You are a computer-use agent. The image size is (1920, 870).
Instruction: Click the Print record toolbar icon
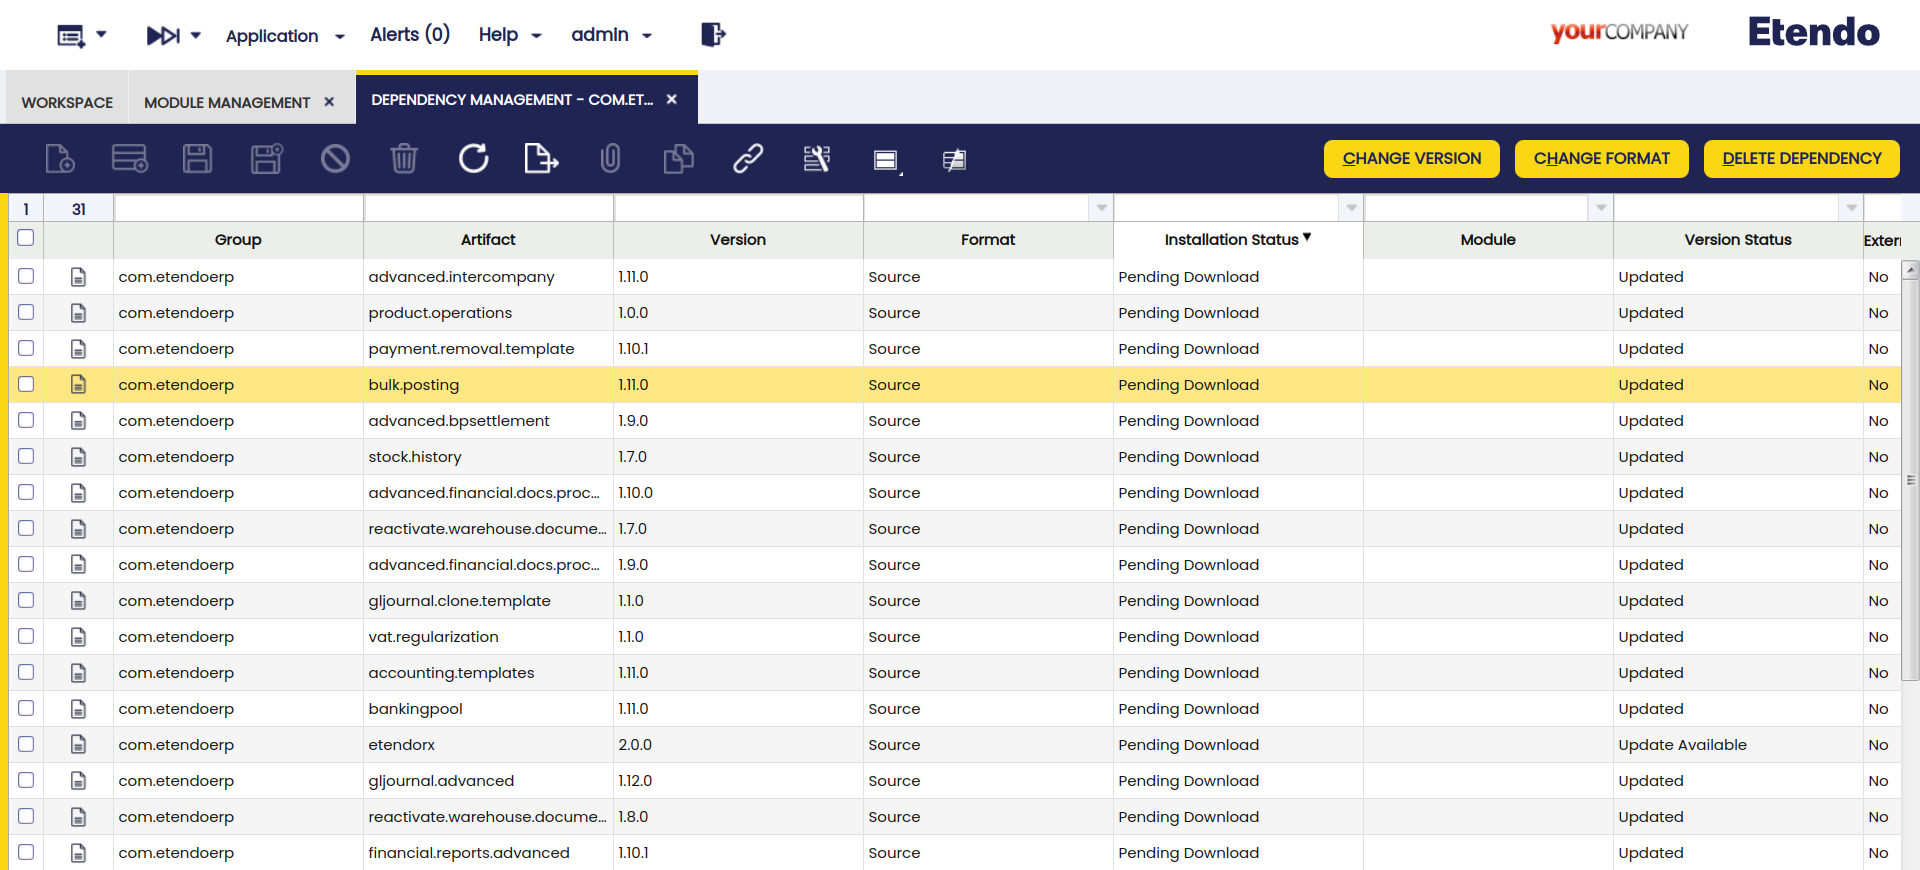954,159
